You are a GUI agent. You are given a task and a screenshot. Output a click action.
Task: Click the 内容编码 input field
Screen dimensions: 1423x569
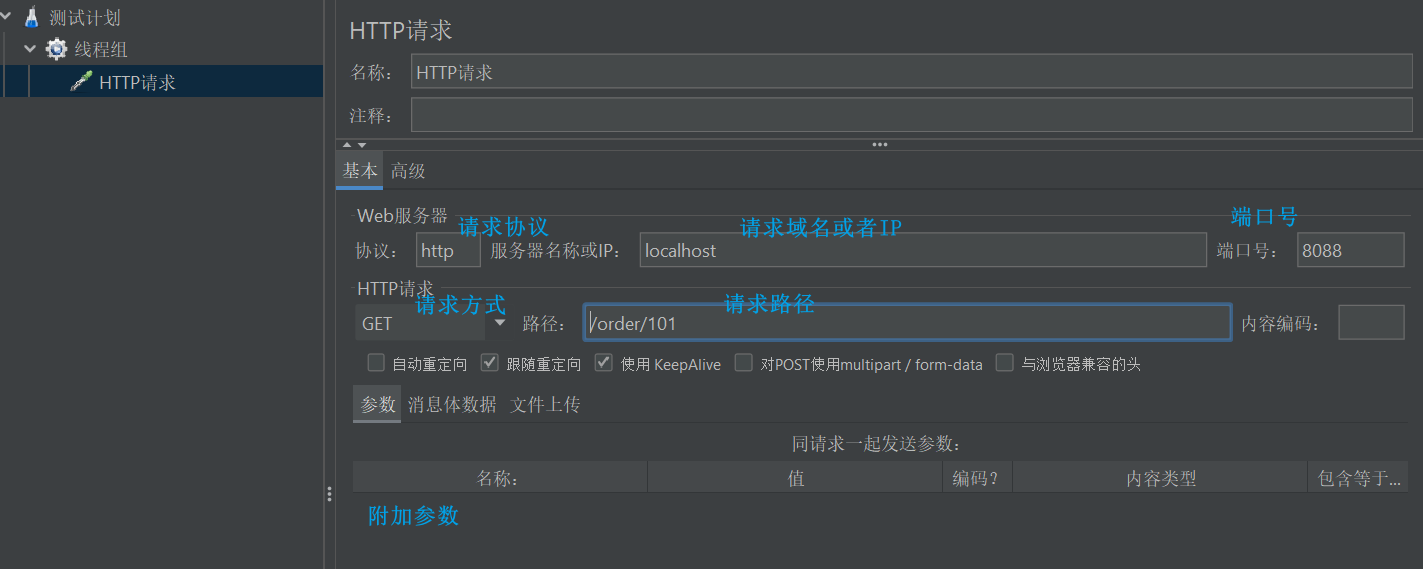[x=1371, y=323]
